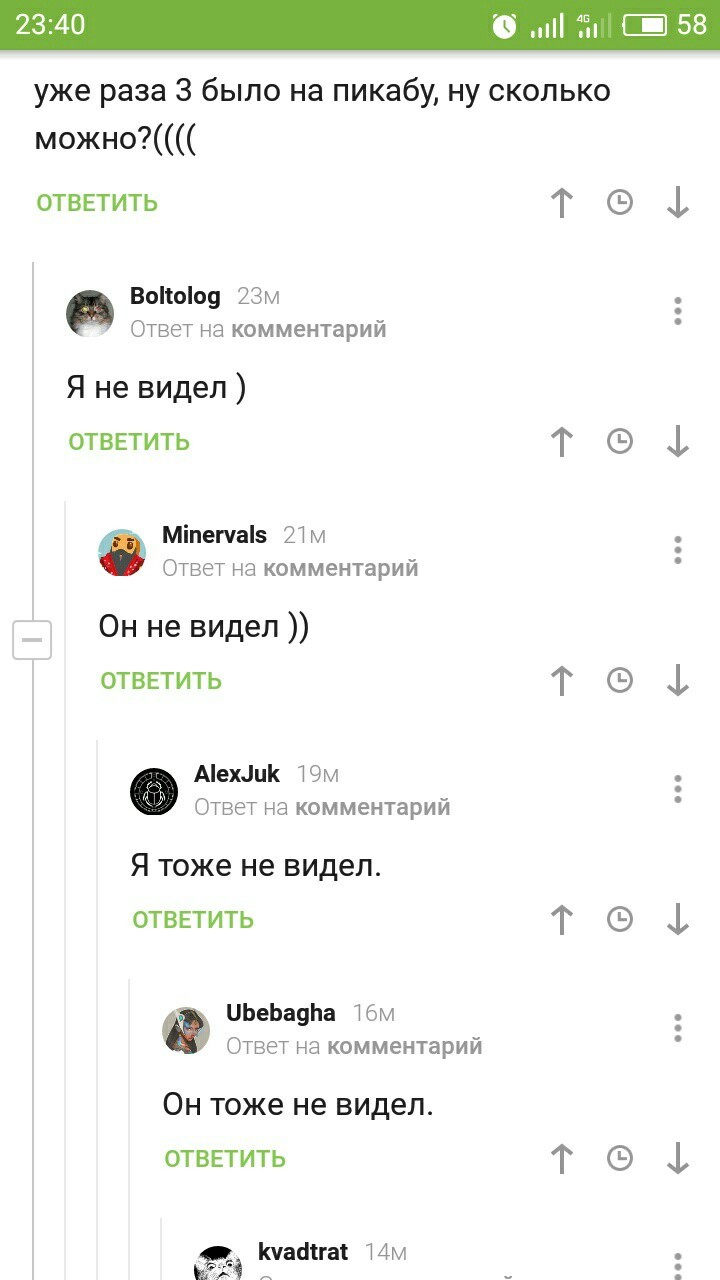720x1280 pixels.
Task: Reply to Boltolog's comment via ОТВЕТИТЬ
Action: point(129,442)
